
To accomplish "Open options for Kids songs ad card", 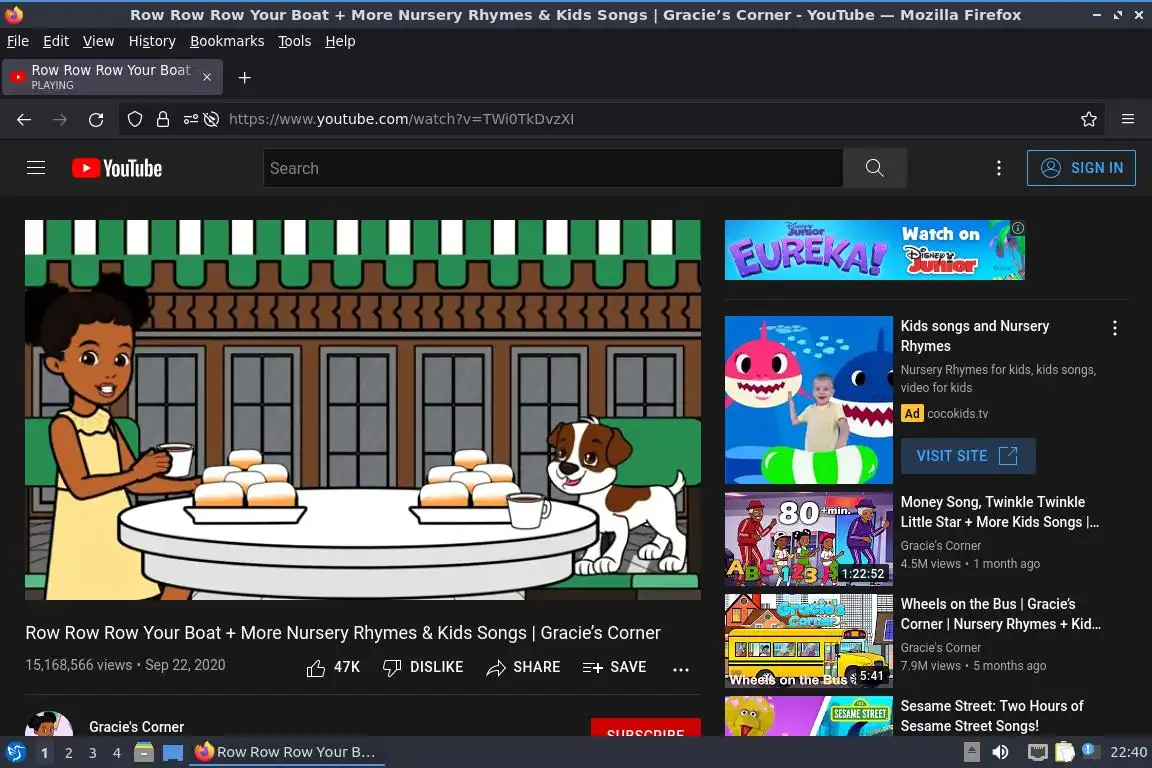I will pyautogui.click(x=1115, y=329).
